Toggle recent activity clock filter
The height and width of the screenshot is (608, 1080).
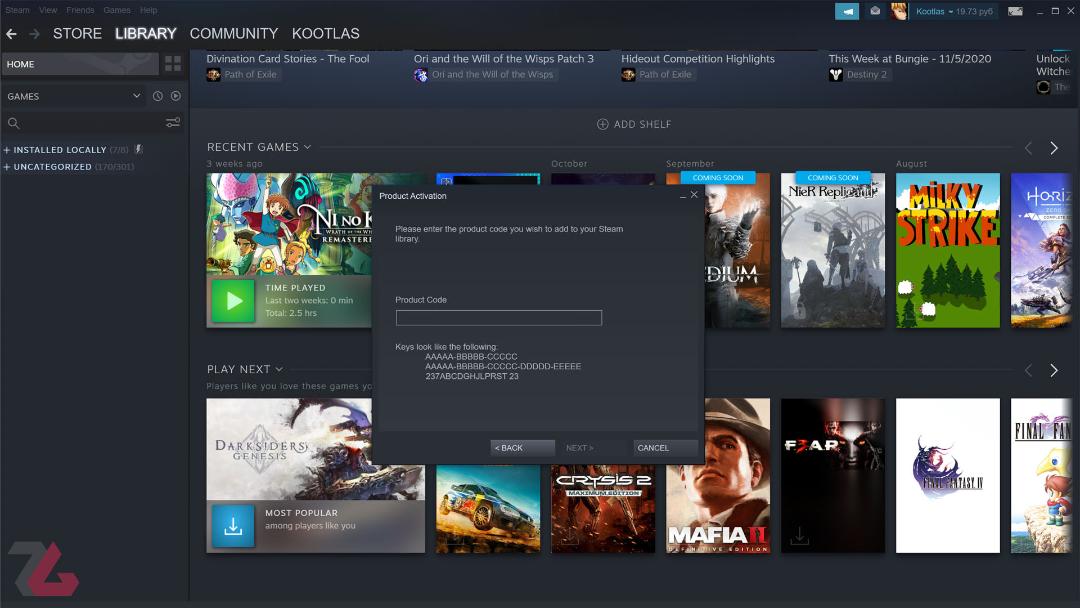coord(158,96)
